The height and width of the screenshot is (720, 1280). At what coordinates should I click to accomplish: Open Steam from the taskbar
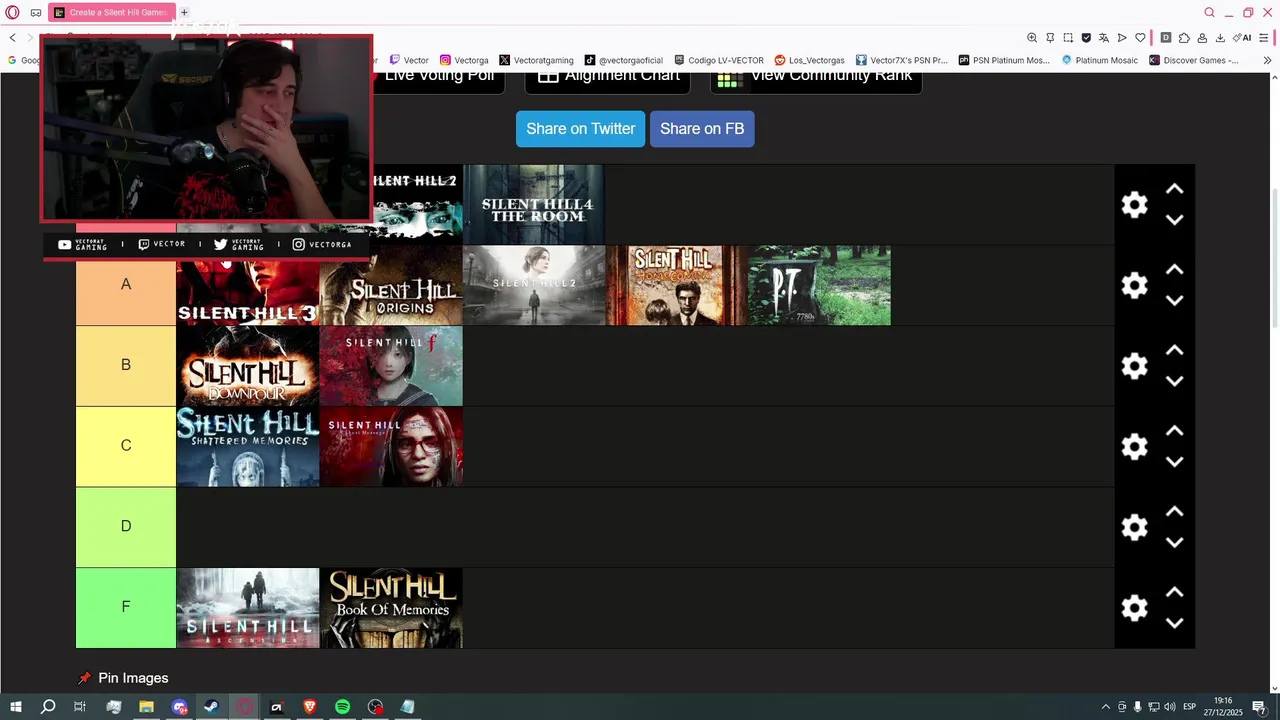point(212,707)
